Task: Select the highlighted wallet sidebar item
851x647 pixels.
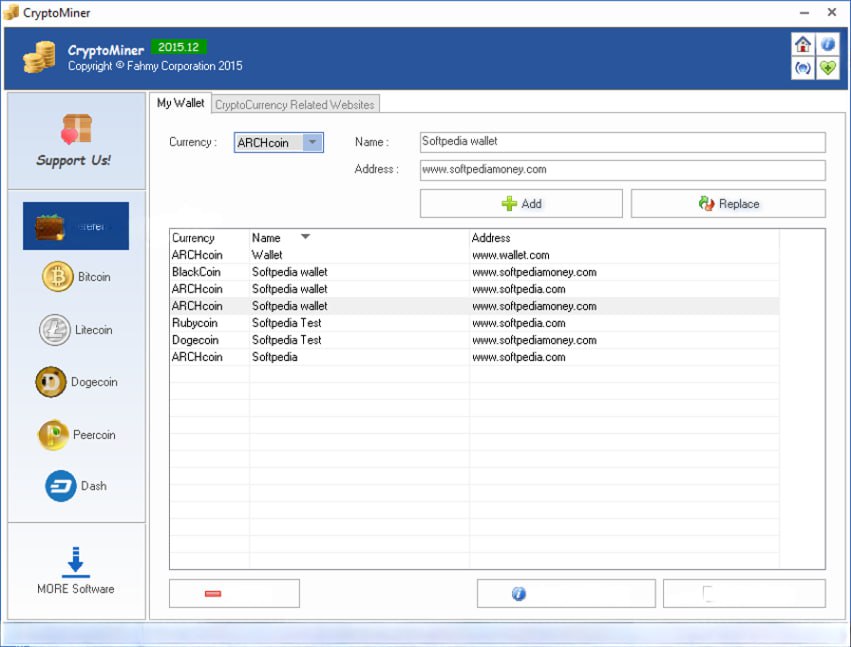Action: click(x=76, y=226)
